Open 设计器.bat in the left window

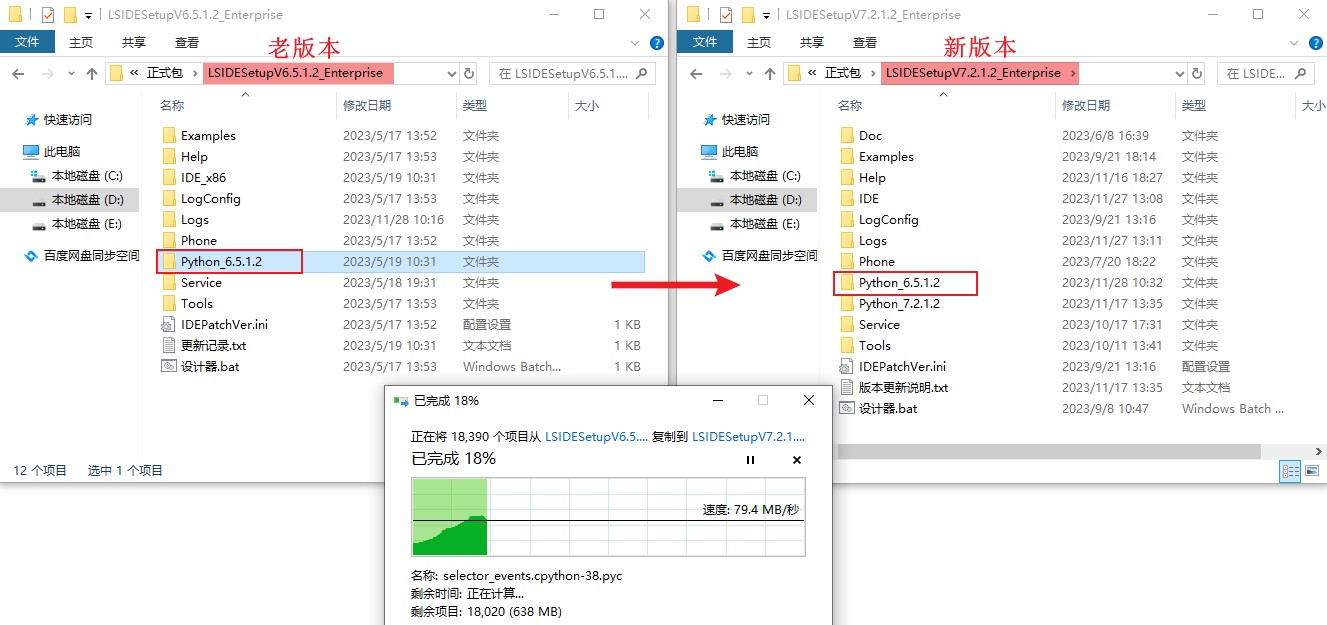click(209, 366)
